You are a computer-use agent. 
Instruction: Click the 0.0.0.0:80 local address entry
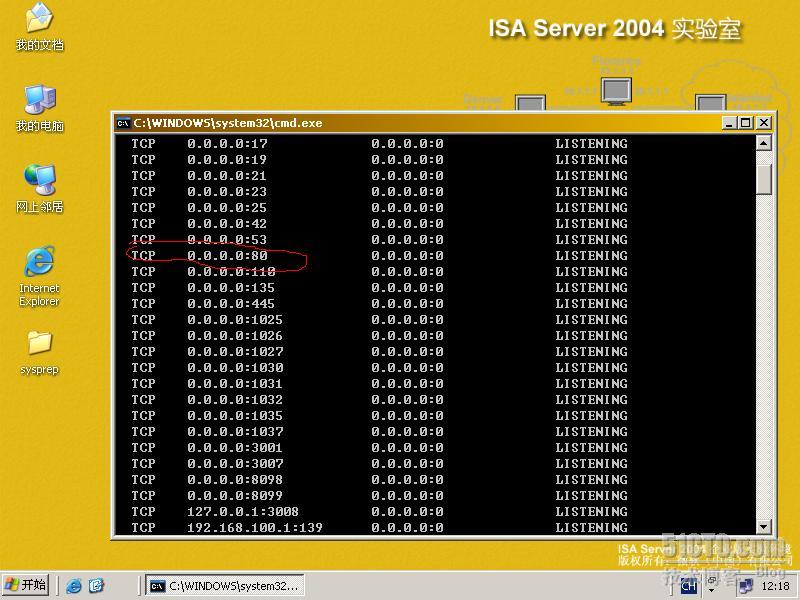point(227,255)
